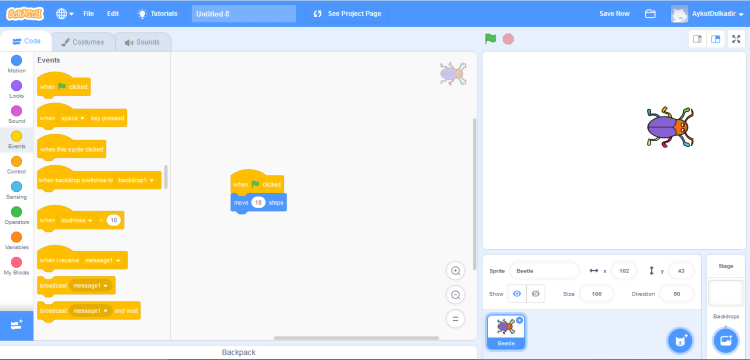Select the Stage backdrop thumbnail
Image resolution: width=750 pixels, height=360 pixels.
[726, 293]
